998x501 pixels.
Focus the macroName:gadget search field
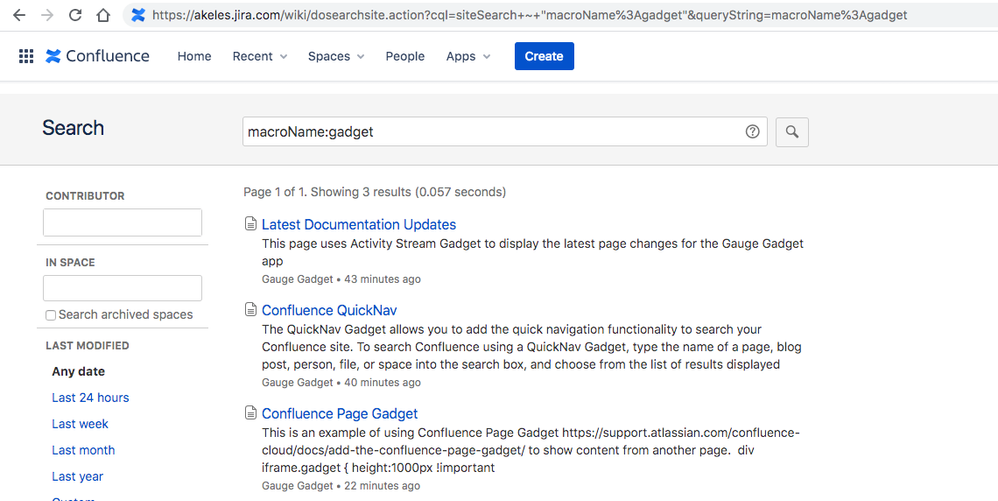tap(505, 132)
